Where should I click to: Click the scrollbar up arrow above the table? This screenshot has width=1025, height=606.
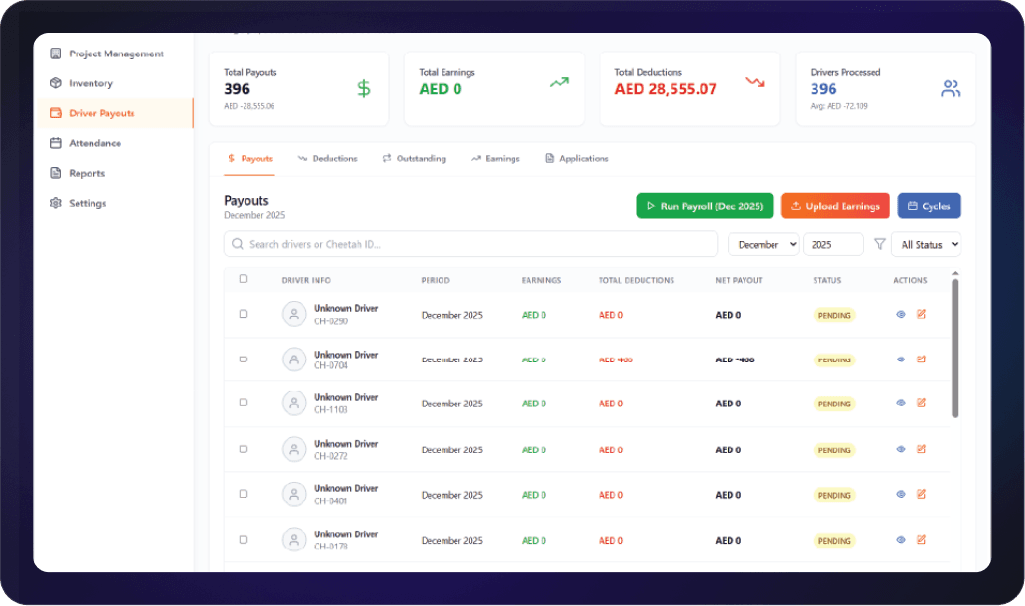click(x=955, y=273)
